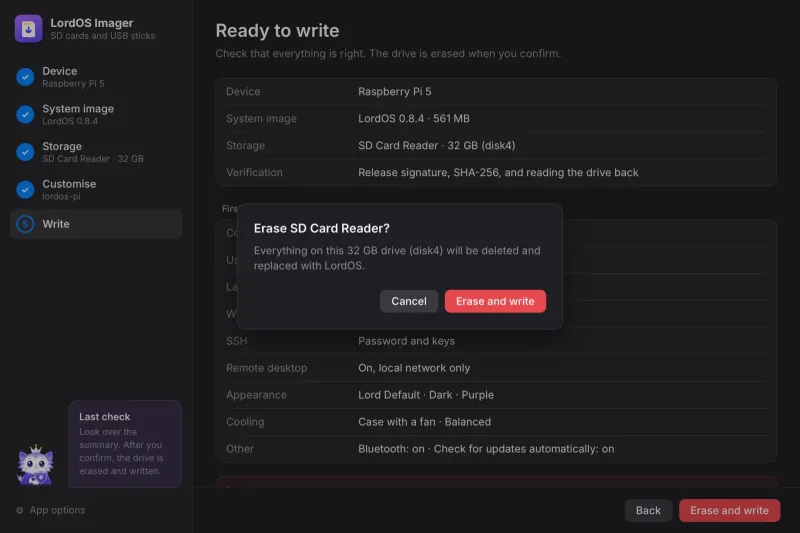
Task: Click the Last check tip card
Action: tap(125, 444)
